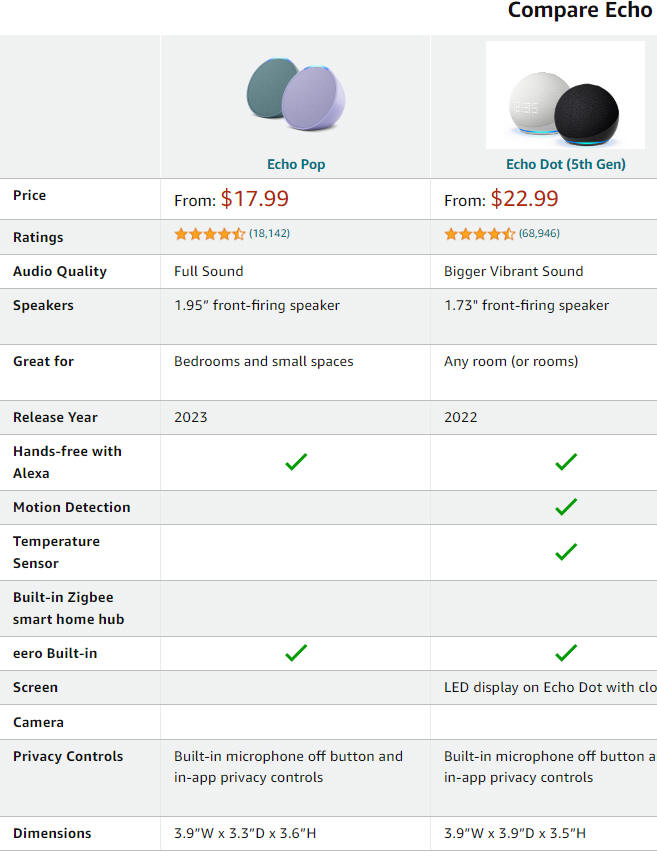Screen dimensions: 657x861
Task: Click Echo Dot's eero Built-in checkmark
Action: pyautogui.click(x=566, y=653)
